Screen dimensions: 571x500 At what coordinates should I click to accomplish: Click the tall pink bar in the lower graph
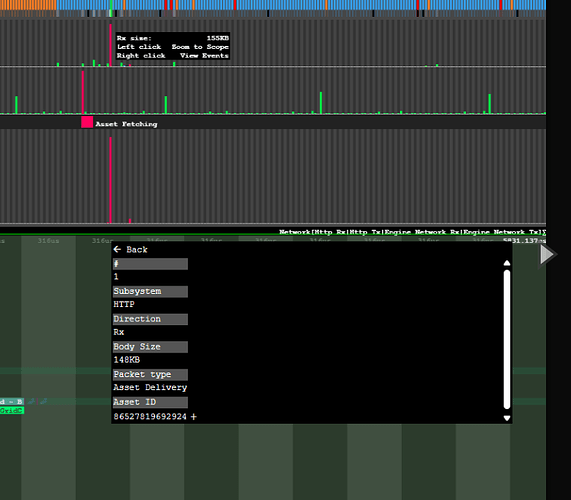(110, 180)
